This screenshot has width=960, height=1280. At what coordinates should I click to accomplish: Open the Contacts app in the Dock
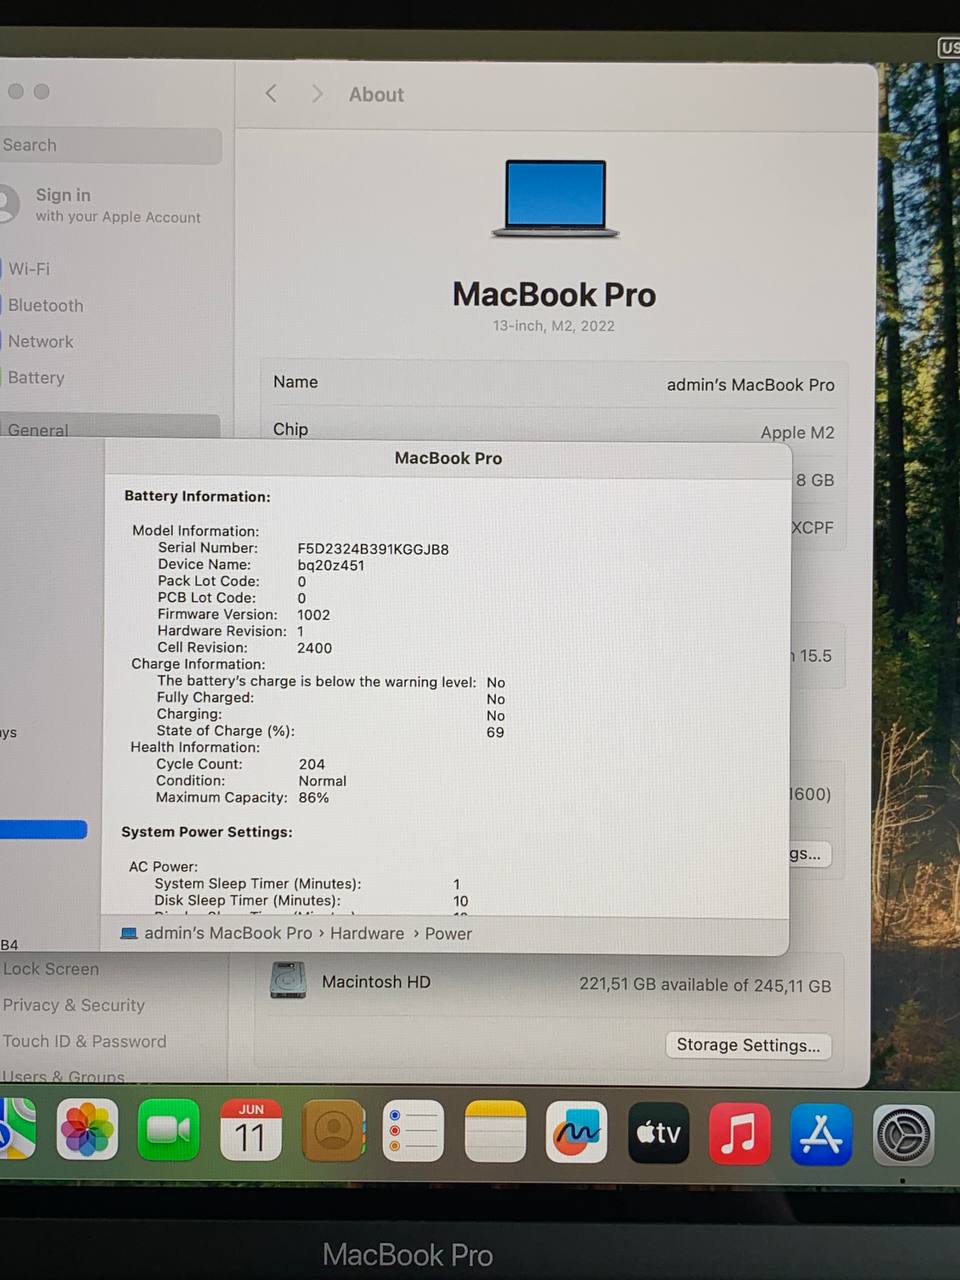[333, 1131]
